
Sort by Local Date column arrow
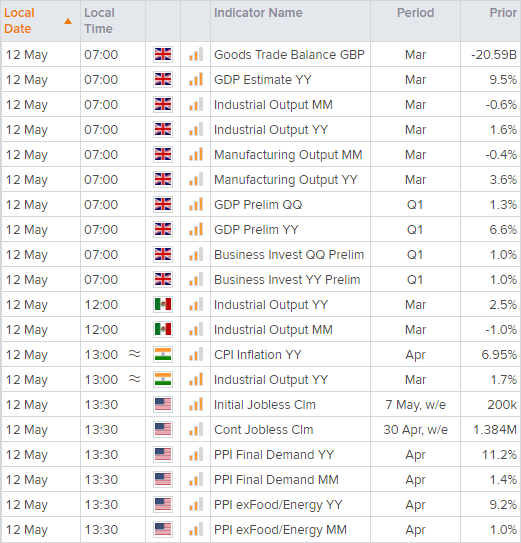coord(68,21)
